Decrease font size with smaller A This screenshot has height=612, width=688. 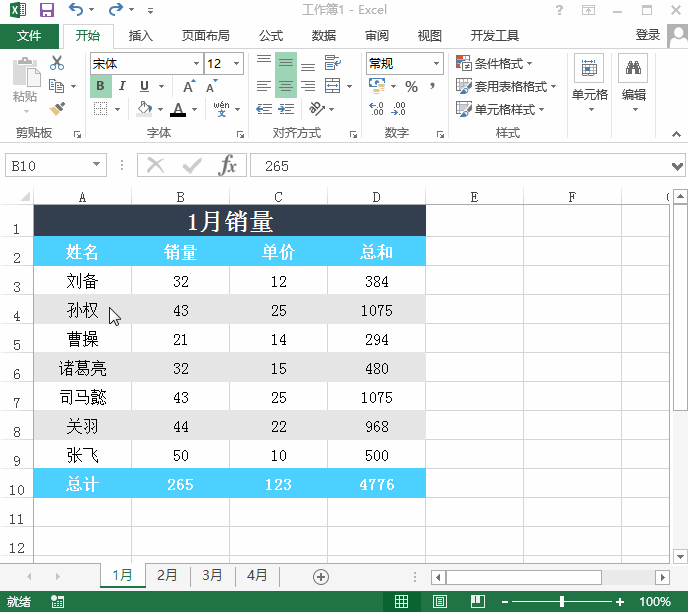[x=211, y=86]
